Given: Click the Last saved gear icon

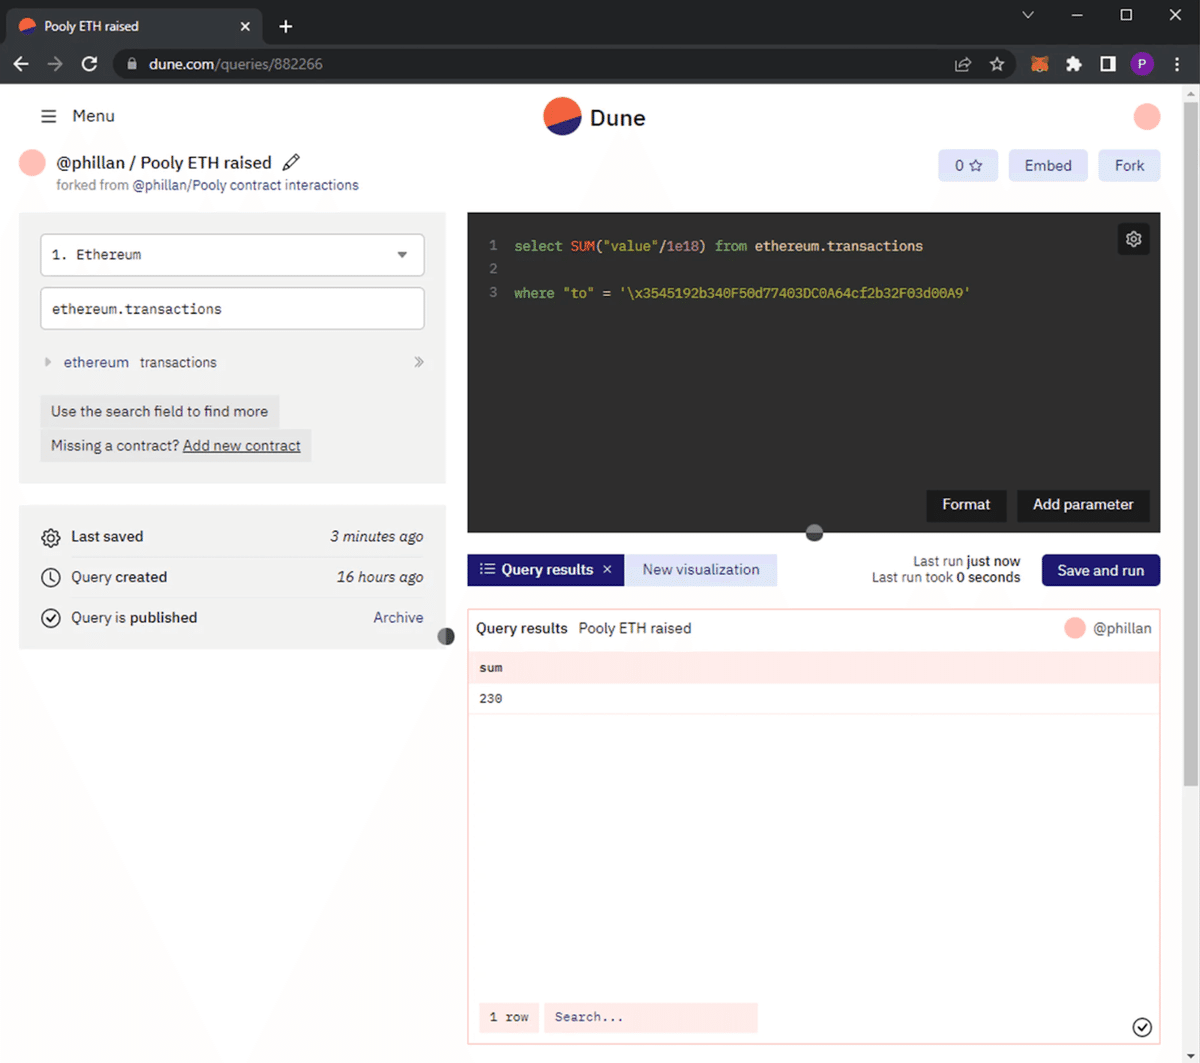Looking at the screenshot, I should tap(51, 538).
